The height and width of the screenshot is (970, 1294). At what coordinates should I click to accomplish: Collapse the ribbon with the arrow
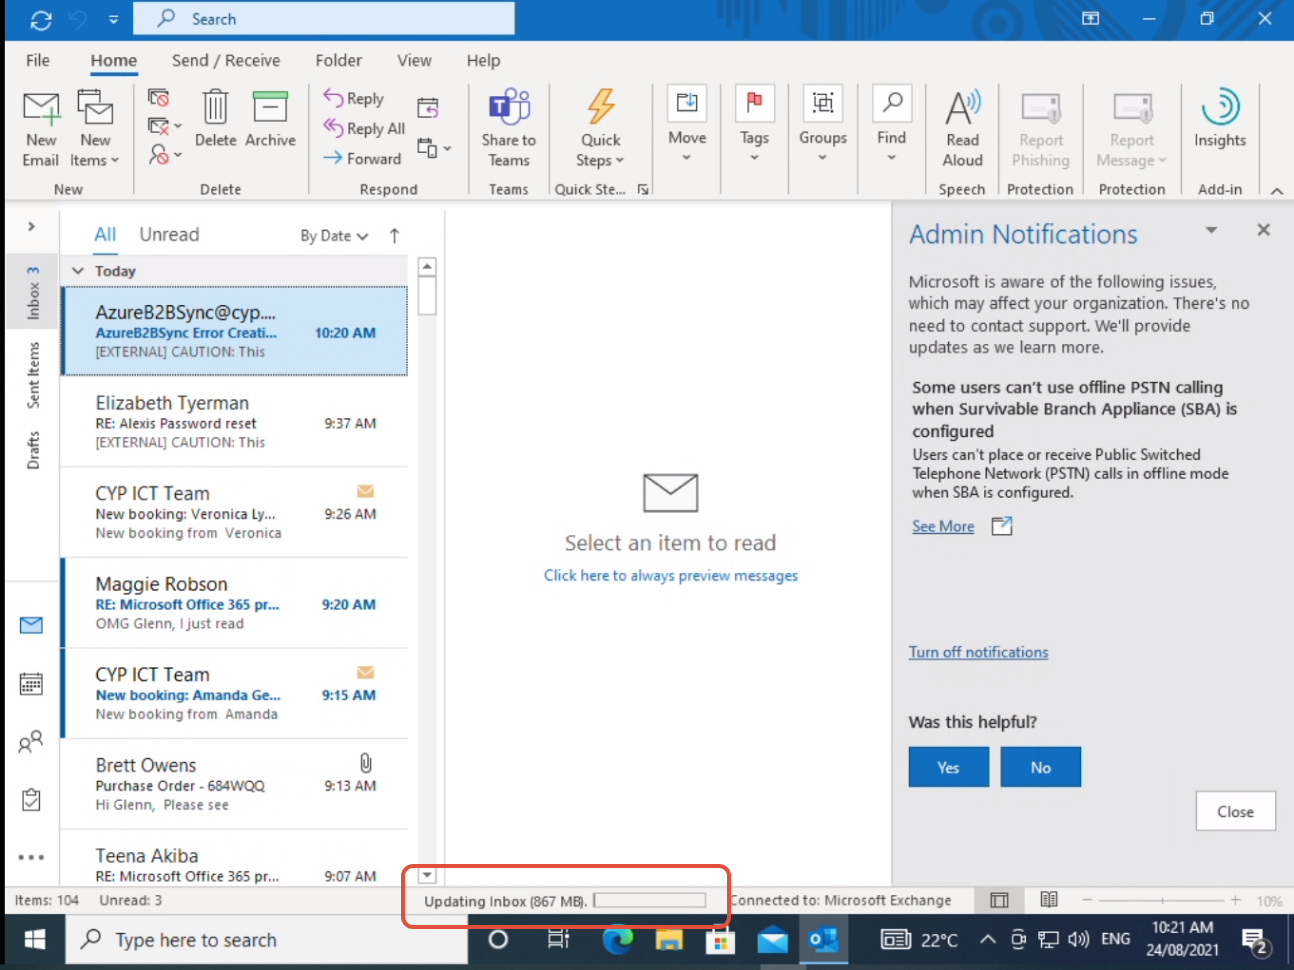pyautogui.click(x=1277, y=191)
